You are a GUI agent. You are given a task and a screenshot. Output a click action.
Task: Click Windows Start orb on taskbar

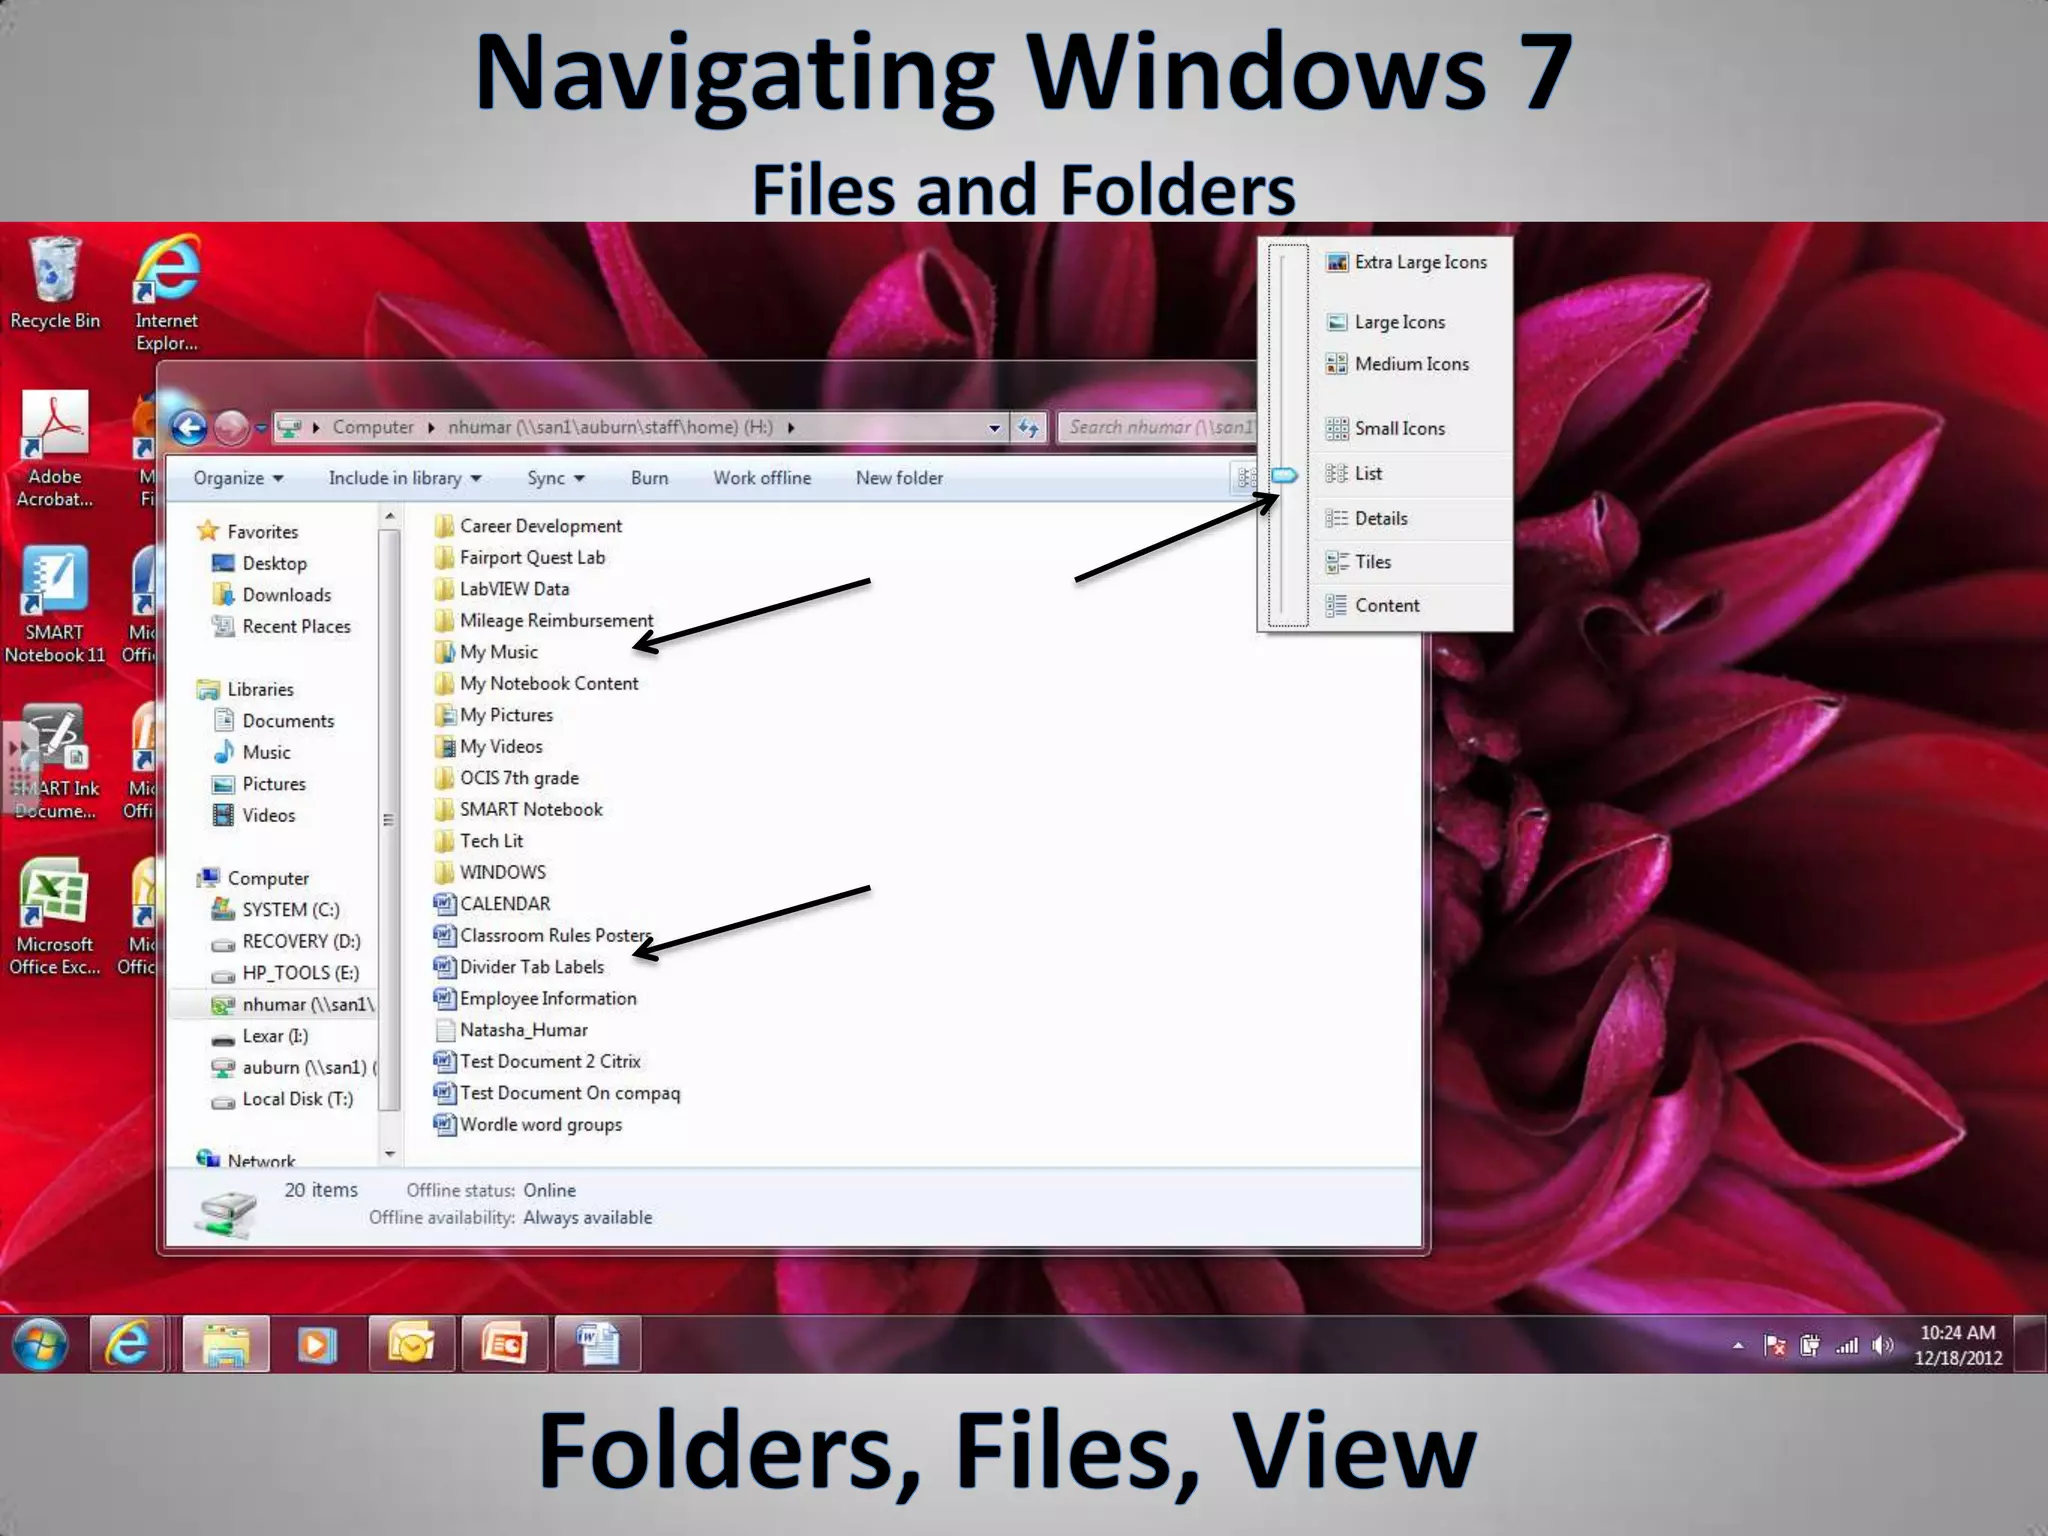pyautogui.click(x=40, y=1344)
